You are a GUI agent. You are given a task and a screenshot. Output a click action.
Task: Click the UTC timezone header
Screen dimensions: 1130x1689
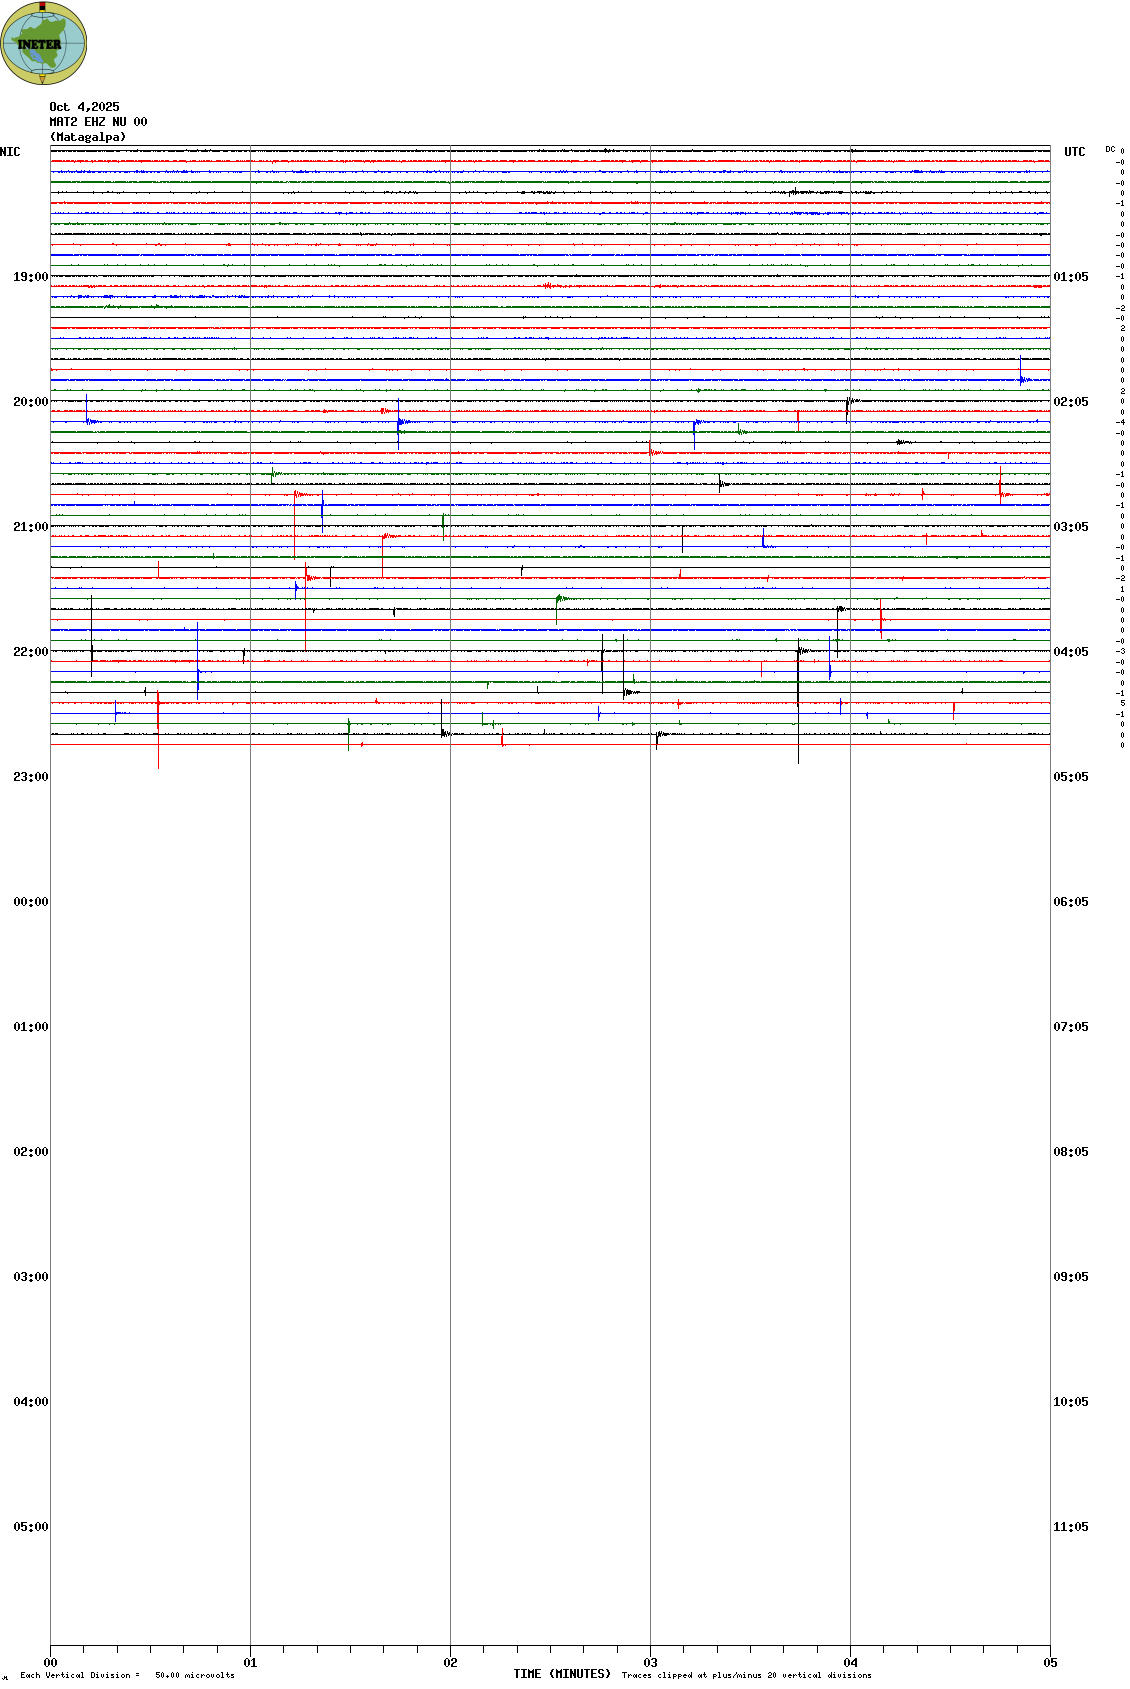coord(1074,152)
